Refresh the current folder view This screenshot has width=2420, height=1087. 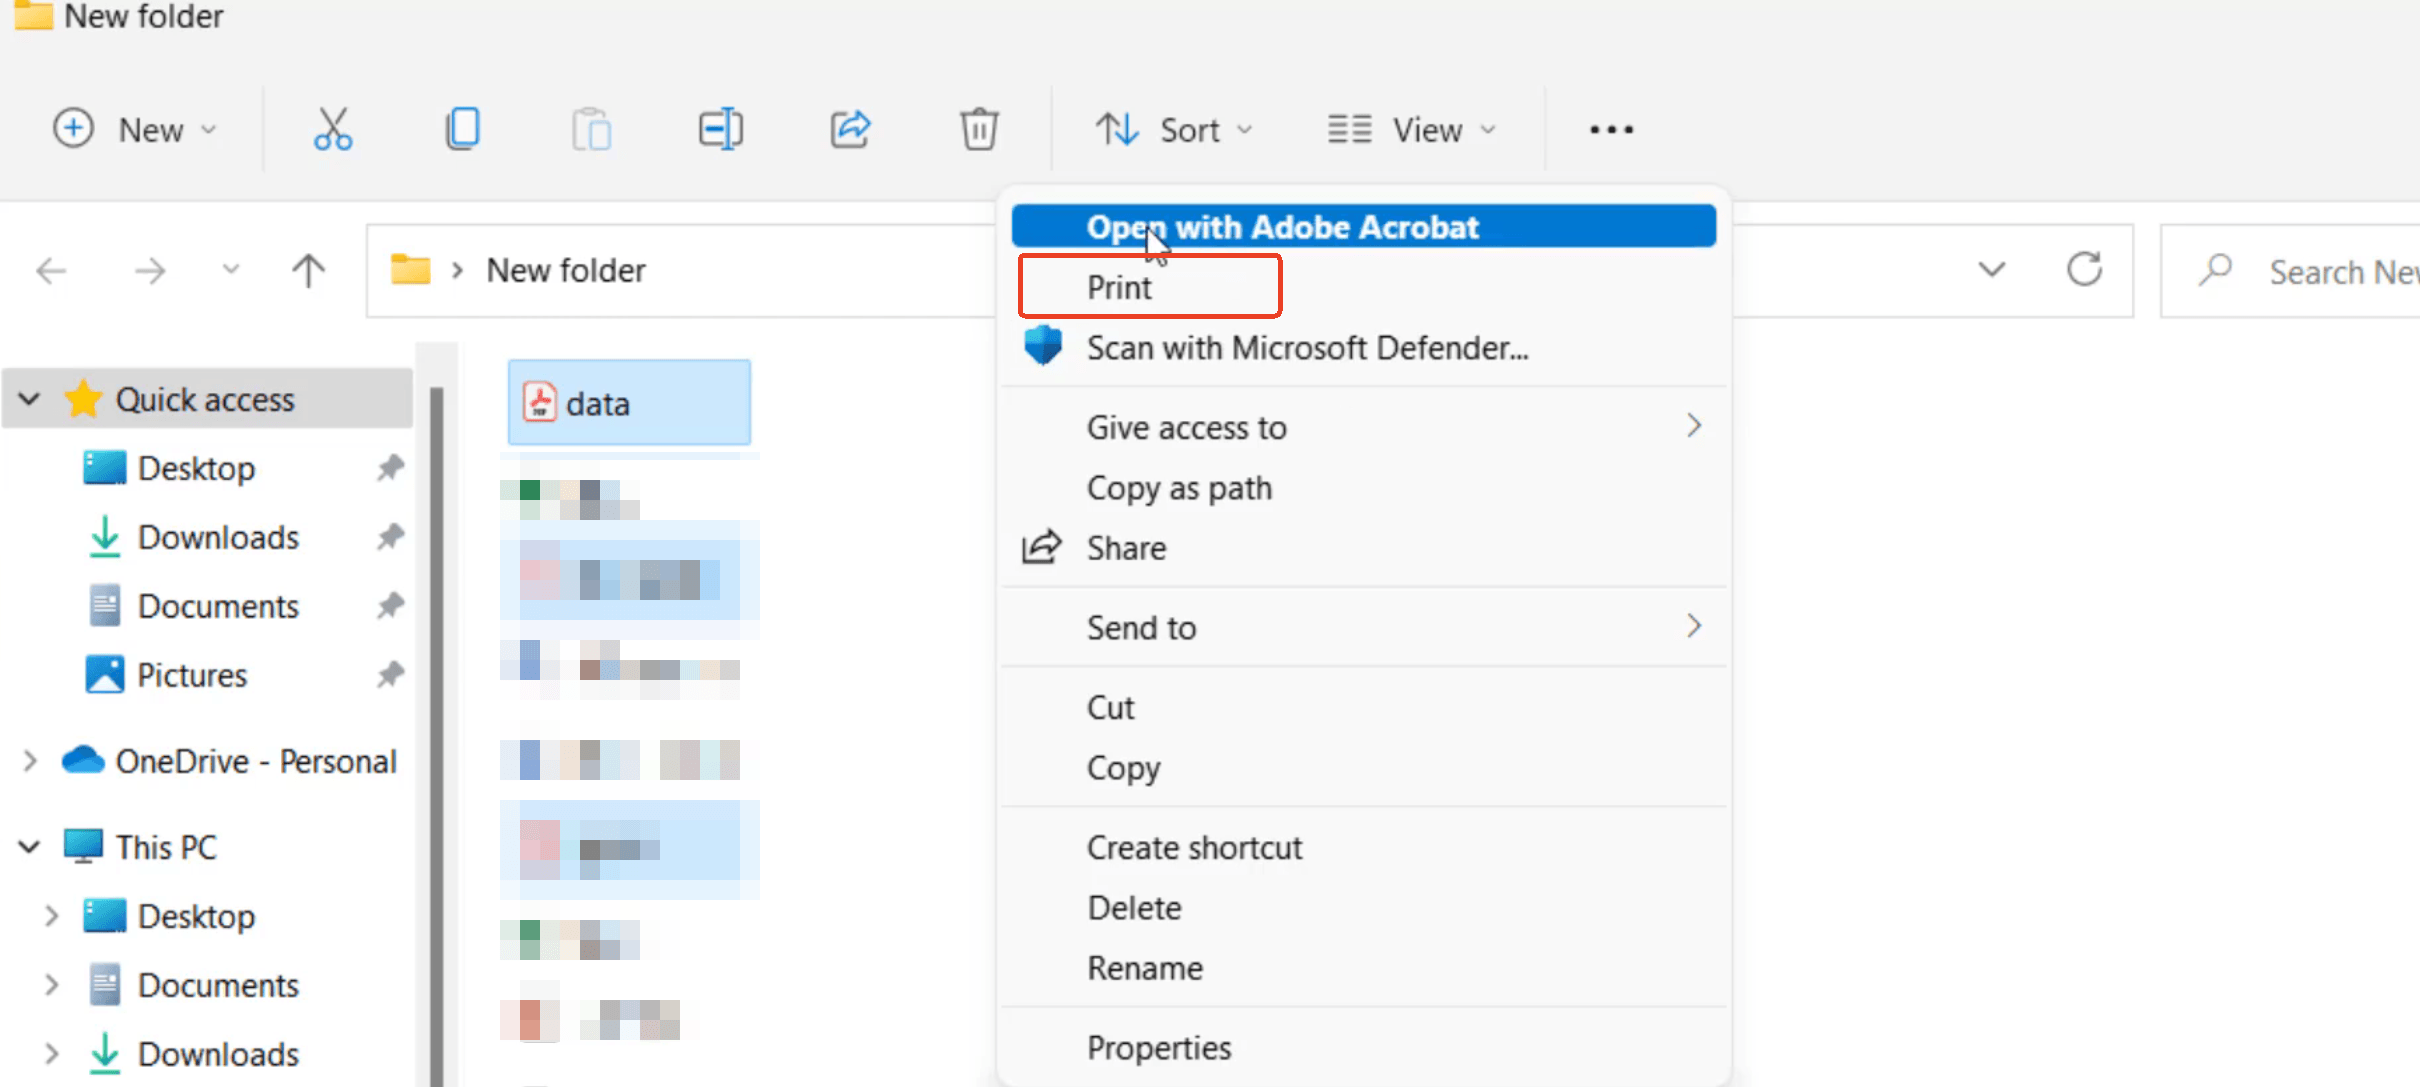tap(2084, 269)
